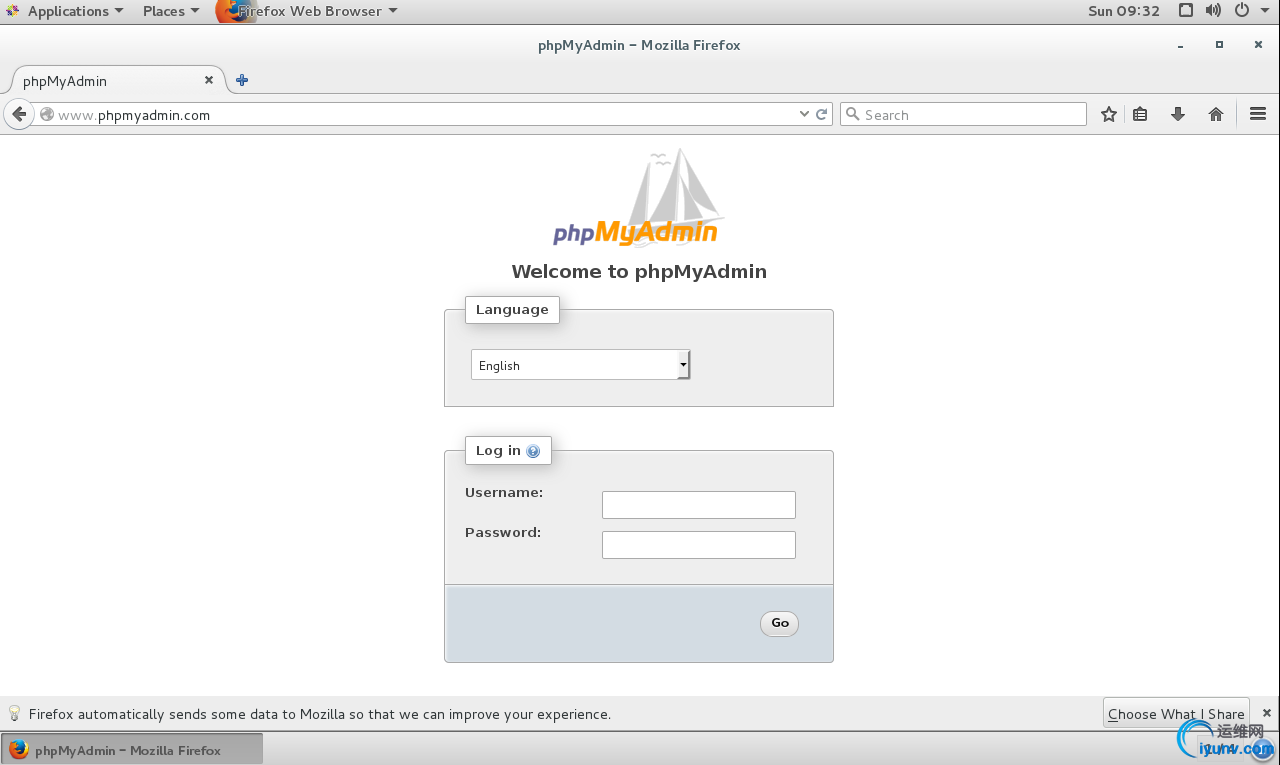Open the Language English dropdown
Image resolution: width=1280 pixels, height=765 pixels.
tap(581, 365)
